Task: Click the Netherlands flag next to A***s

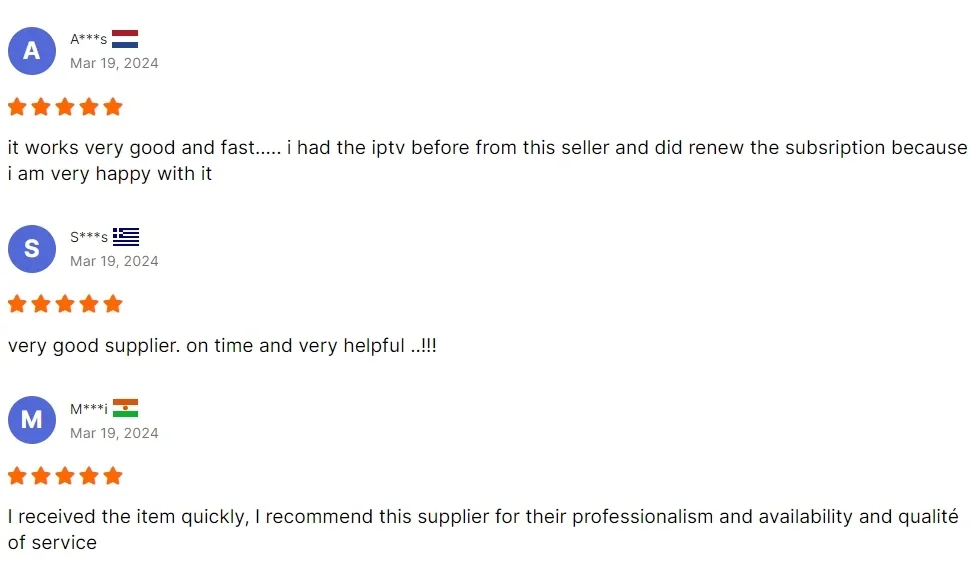Action: (x=125, y=39)
